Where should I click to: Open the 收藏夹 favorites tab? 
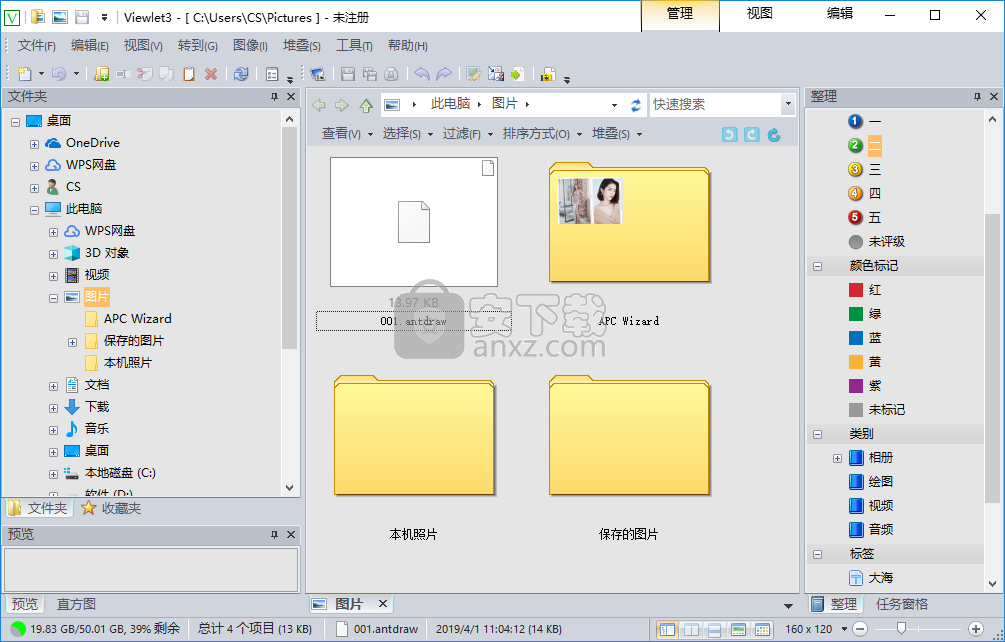coord(111,508)
